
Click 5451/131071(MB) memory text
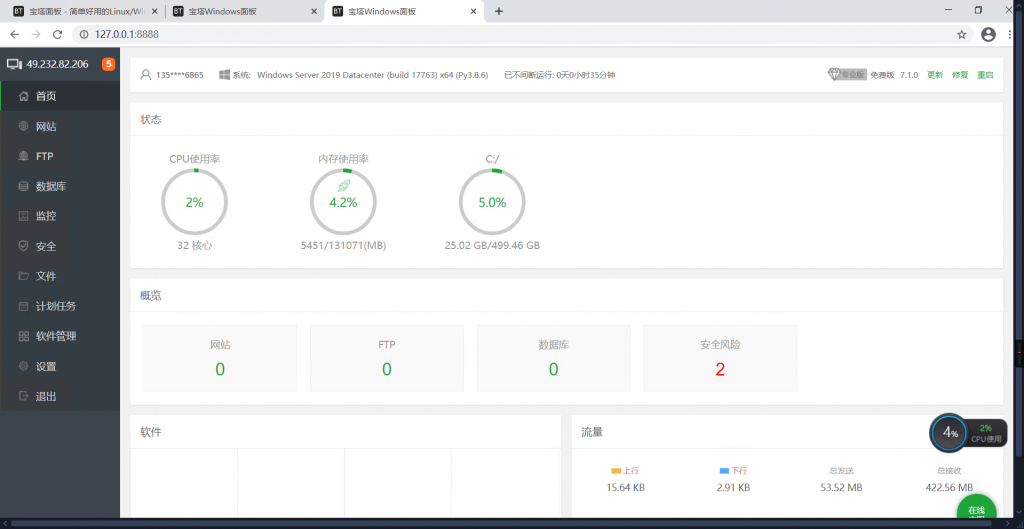pyautogui.click(x=343, y=246)
